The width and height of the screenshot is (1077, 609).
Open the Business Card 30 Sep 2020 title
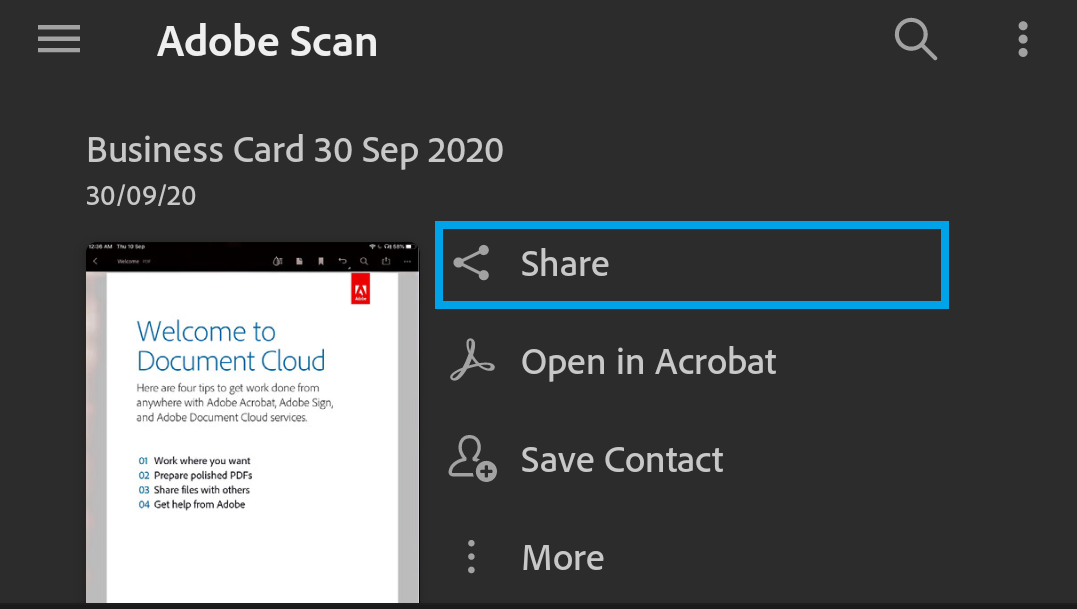(x=295, y=150)
